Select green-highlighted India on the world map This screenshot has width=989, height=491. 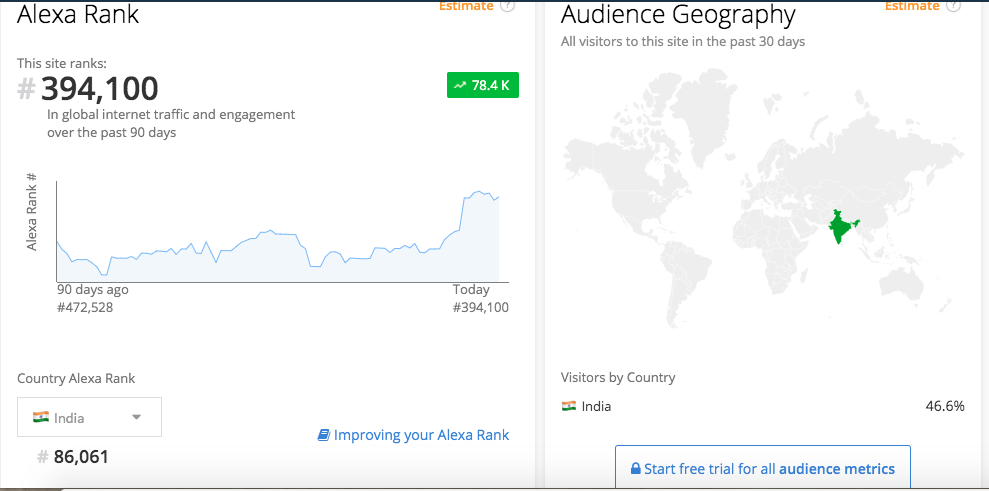point(841,227)
